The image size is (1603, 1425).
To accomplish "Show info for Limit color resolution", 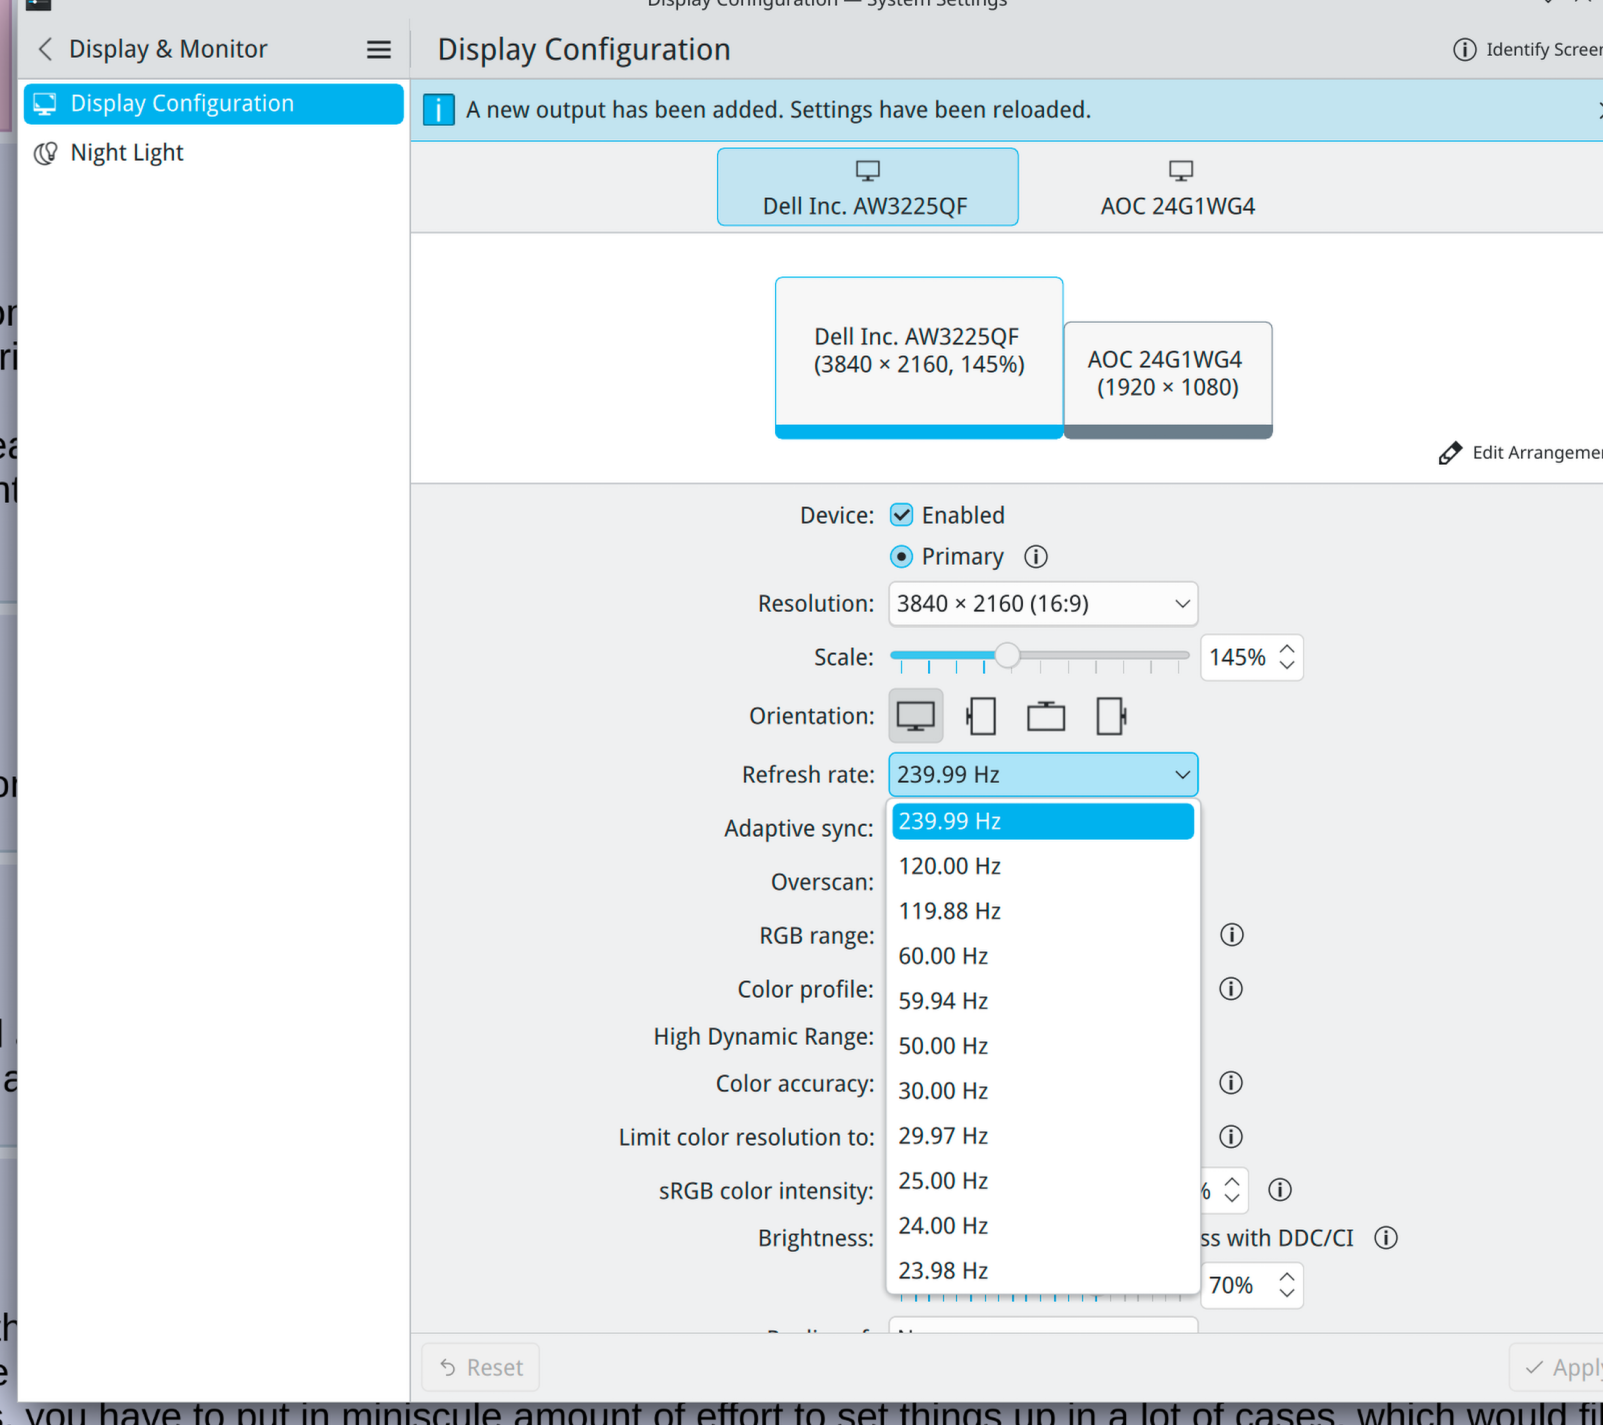I will 1231,1137.
